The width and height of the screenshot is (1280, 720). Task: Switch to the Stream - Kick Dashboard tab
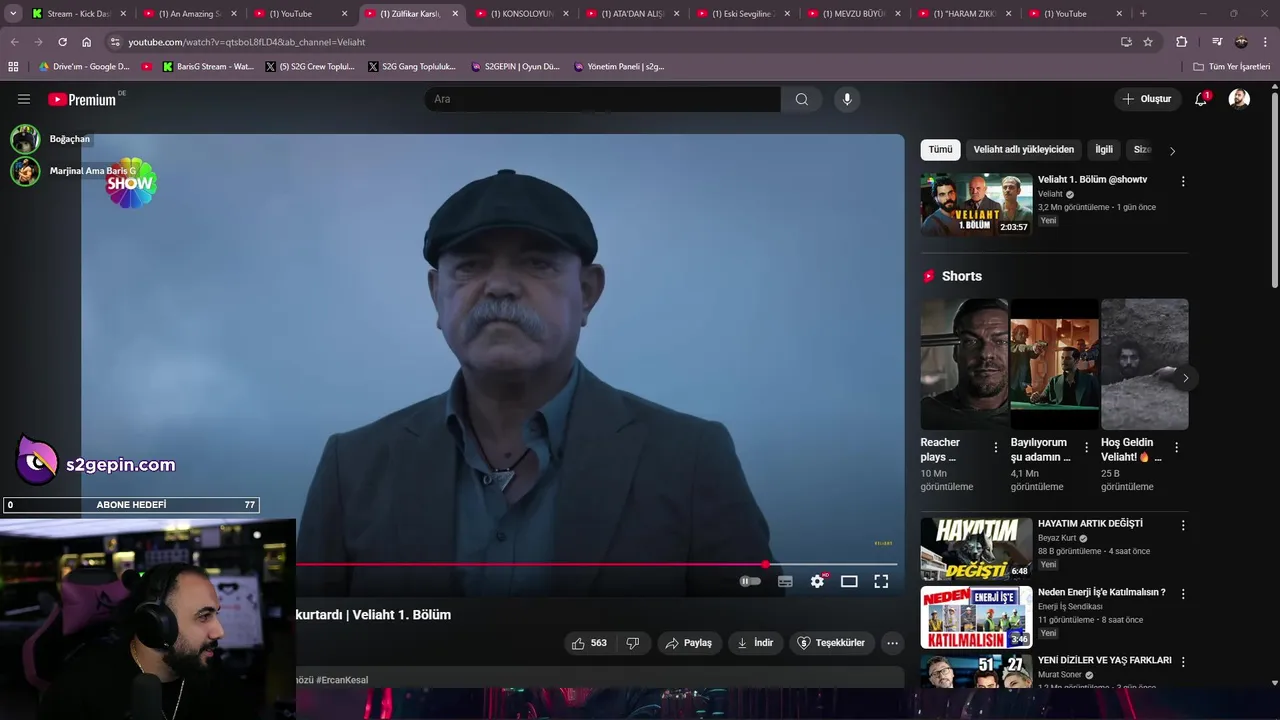(x=78, y=14)
